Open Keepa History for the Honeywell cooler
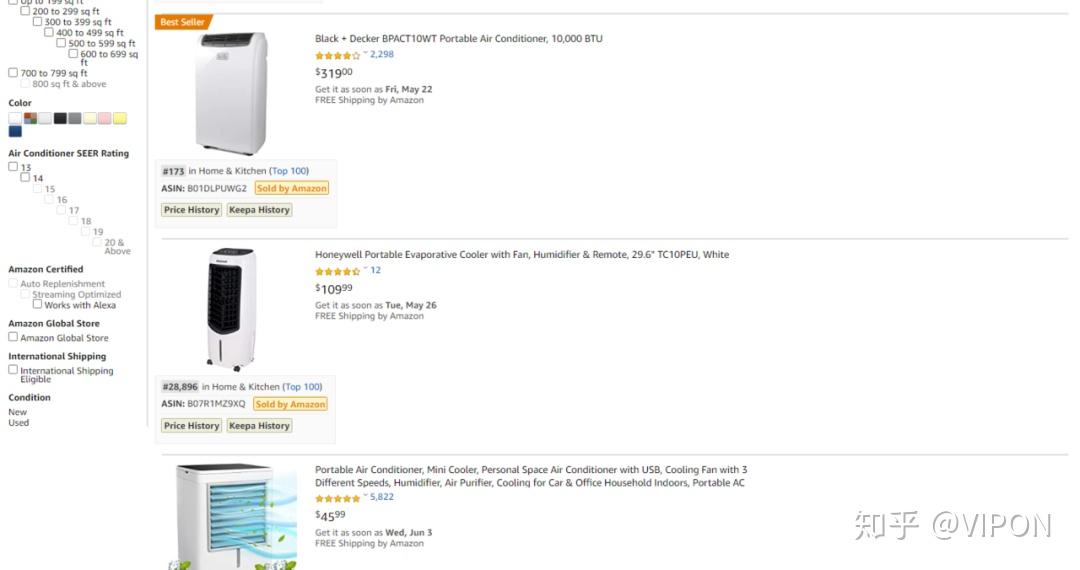 point(259,426)
